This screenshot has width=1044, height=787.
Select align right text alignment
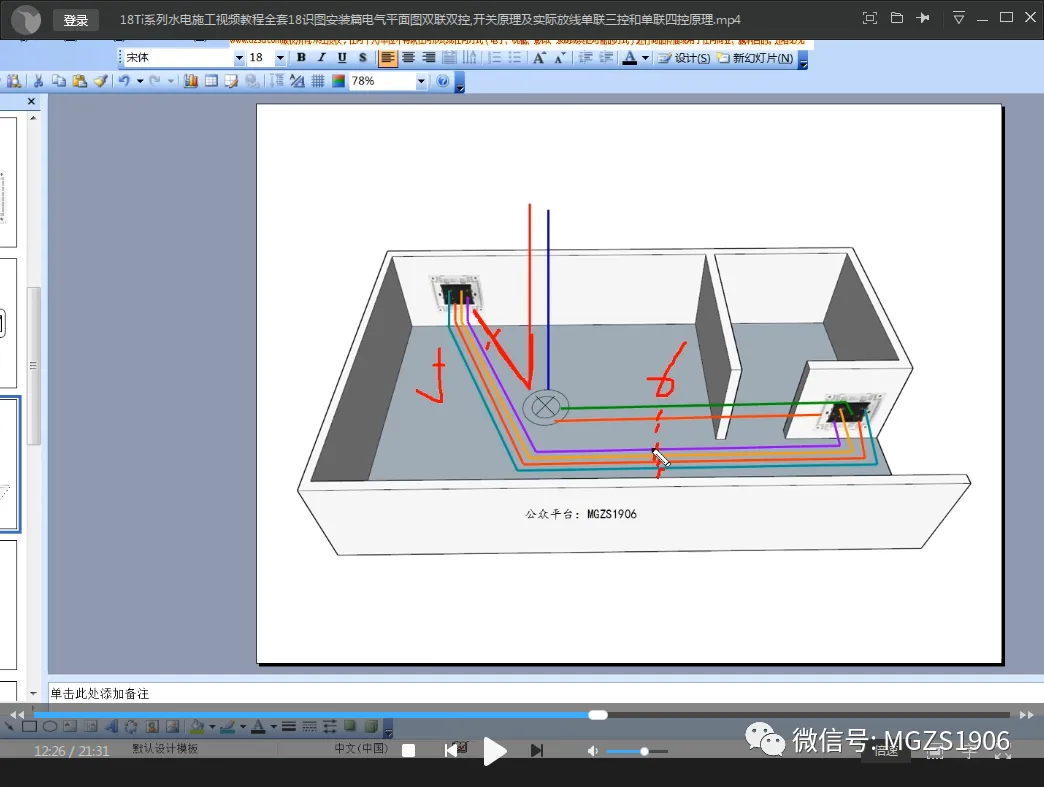pos(429,58)
